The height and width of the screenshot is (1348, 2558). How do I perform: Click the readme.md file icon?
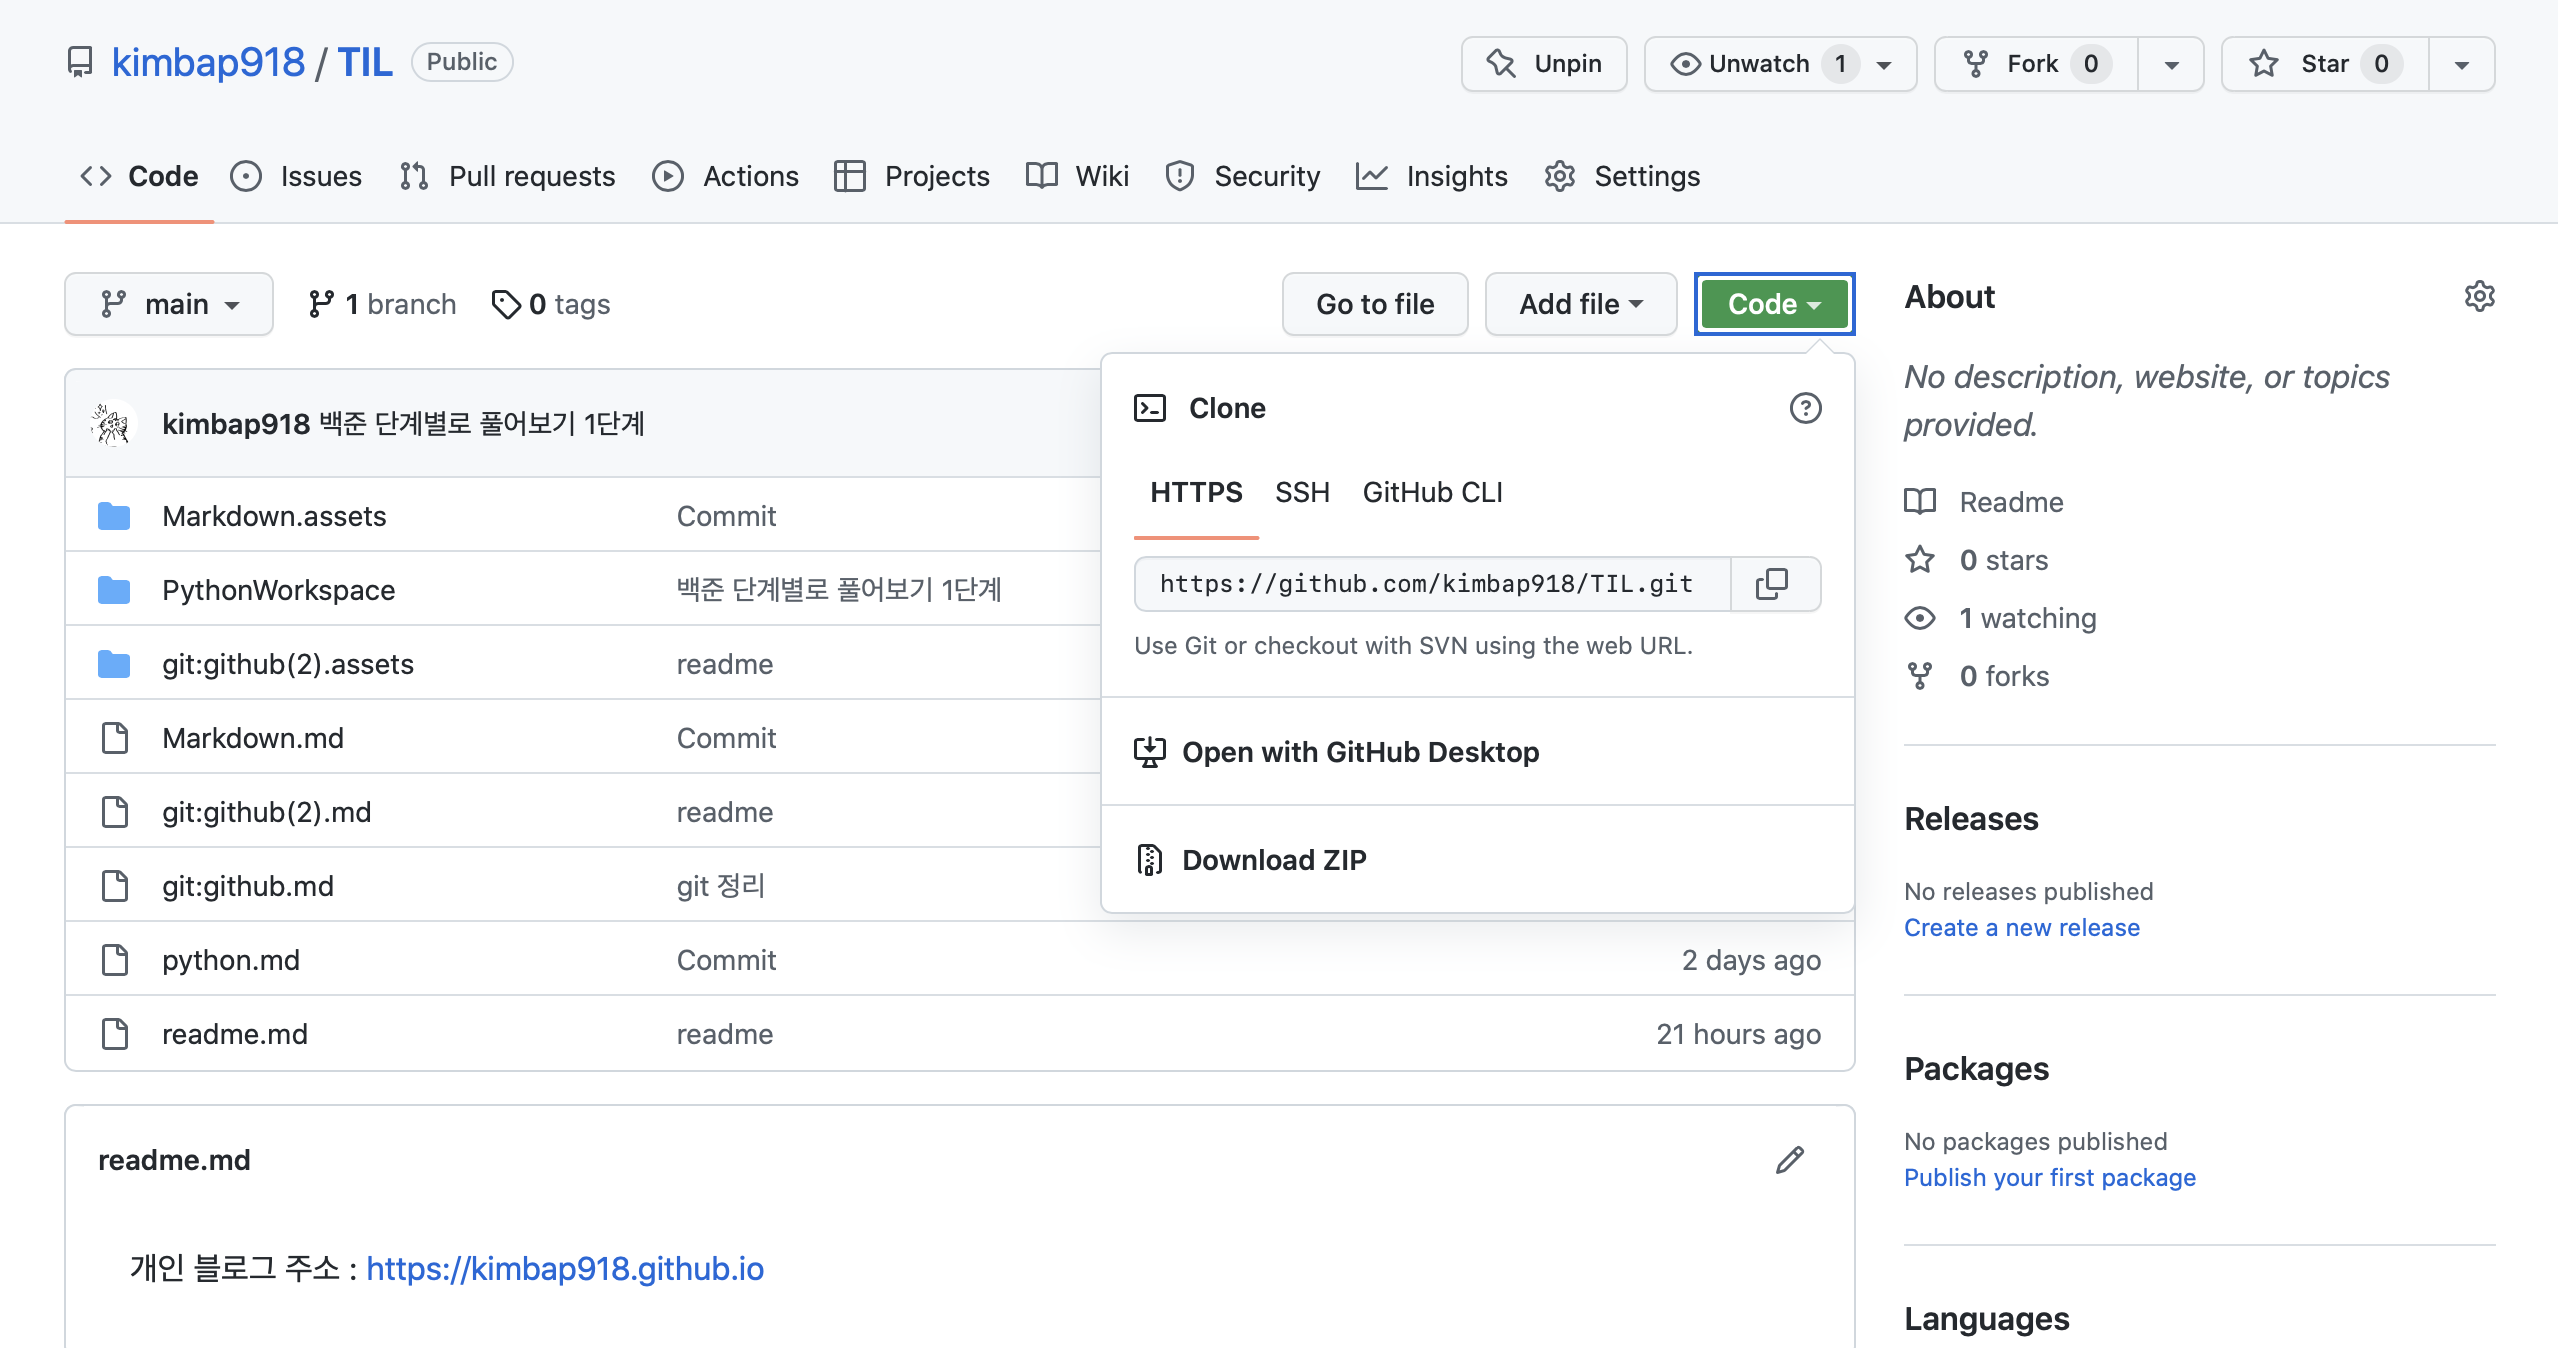(115, 1034)
